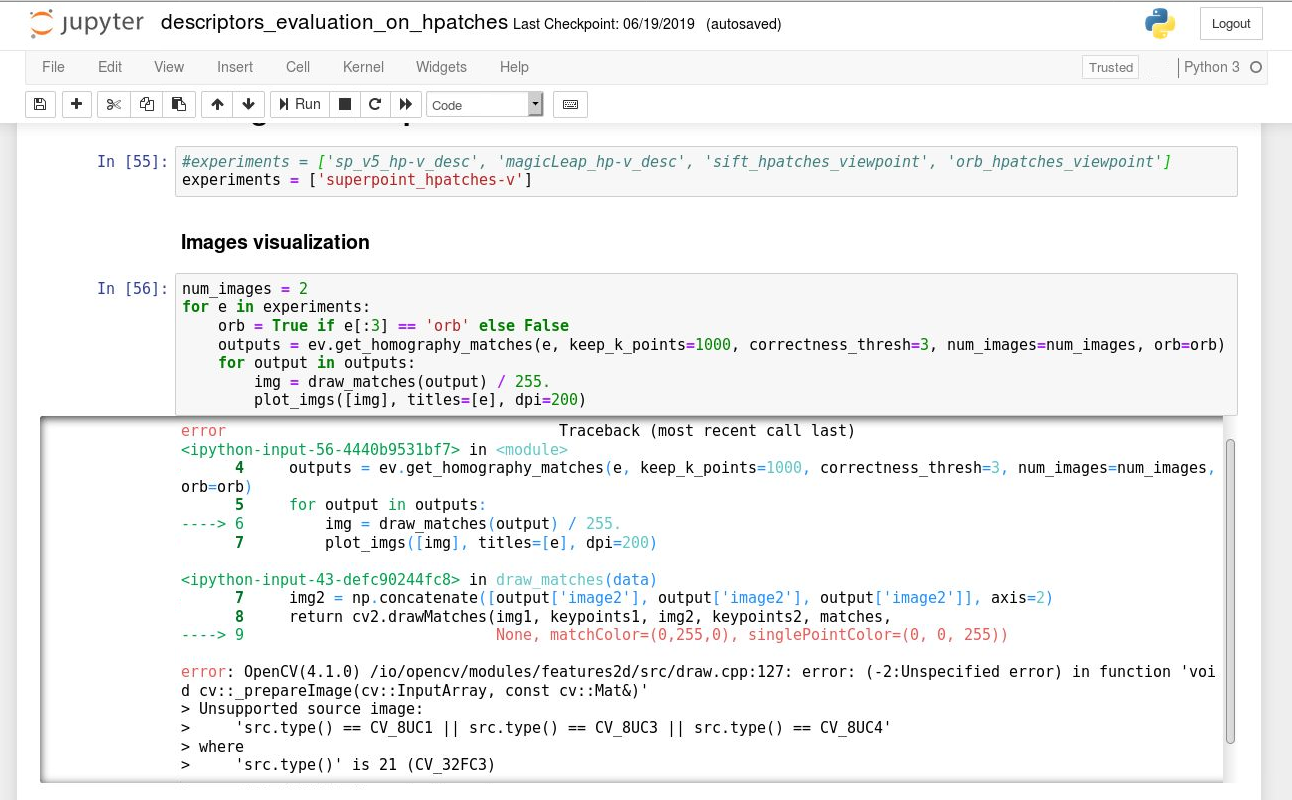This screenshot has height=800, width=1292.
Task: Paste cell from clipboard
Action: point(179,104)
